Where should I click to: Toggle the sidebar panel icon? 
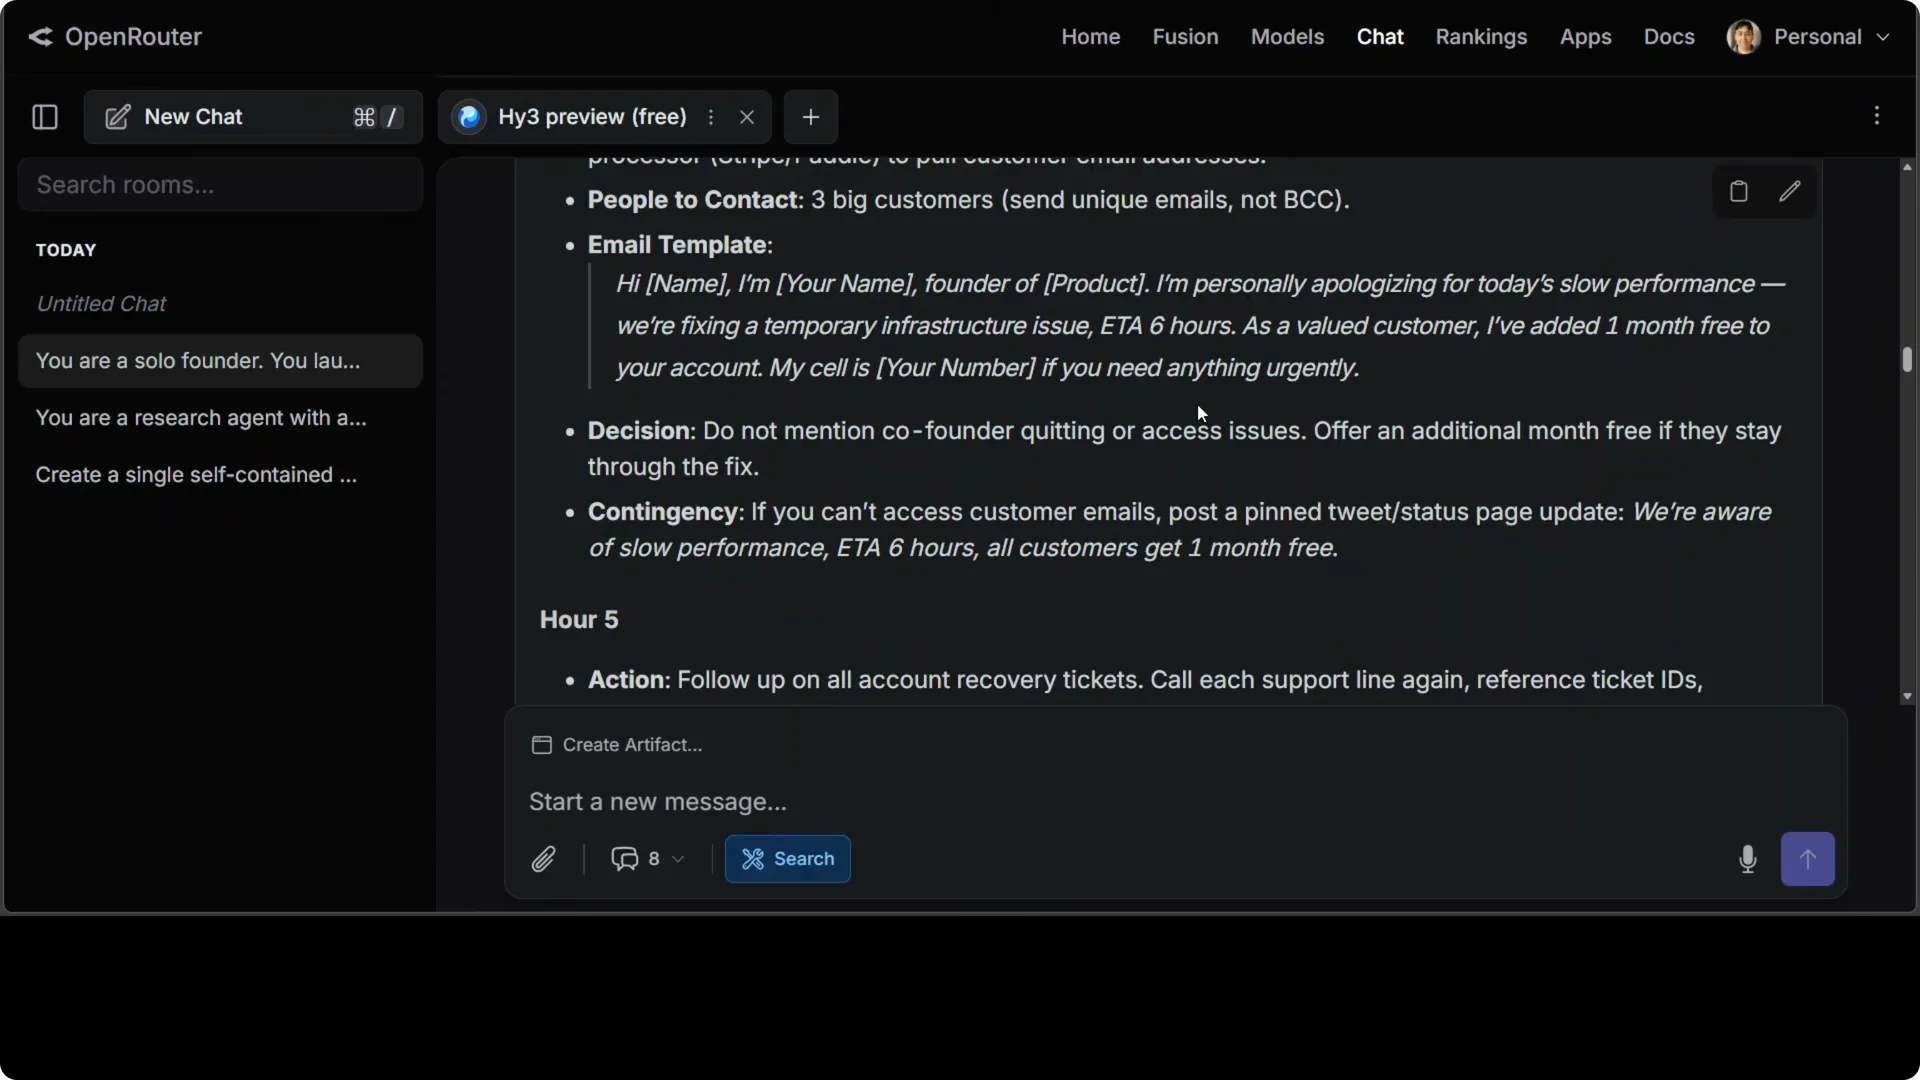click(x=45, y=117)
